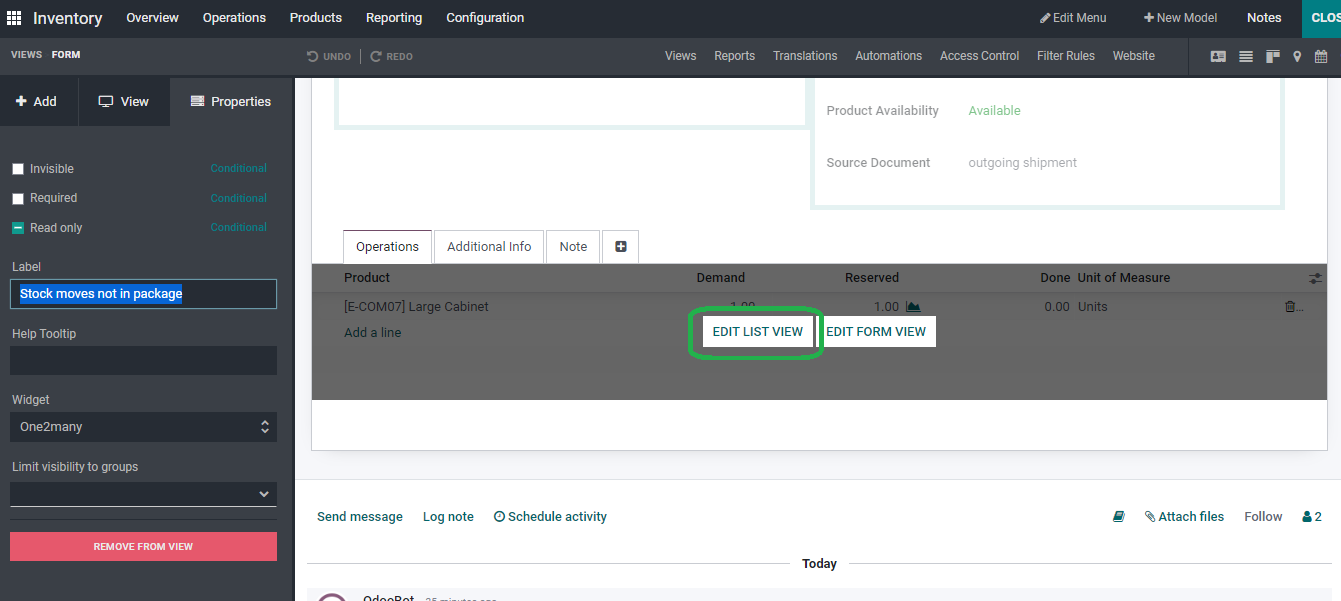Click the forecast chart icon beside Reserved

tap(913, 307)
